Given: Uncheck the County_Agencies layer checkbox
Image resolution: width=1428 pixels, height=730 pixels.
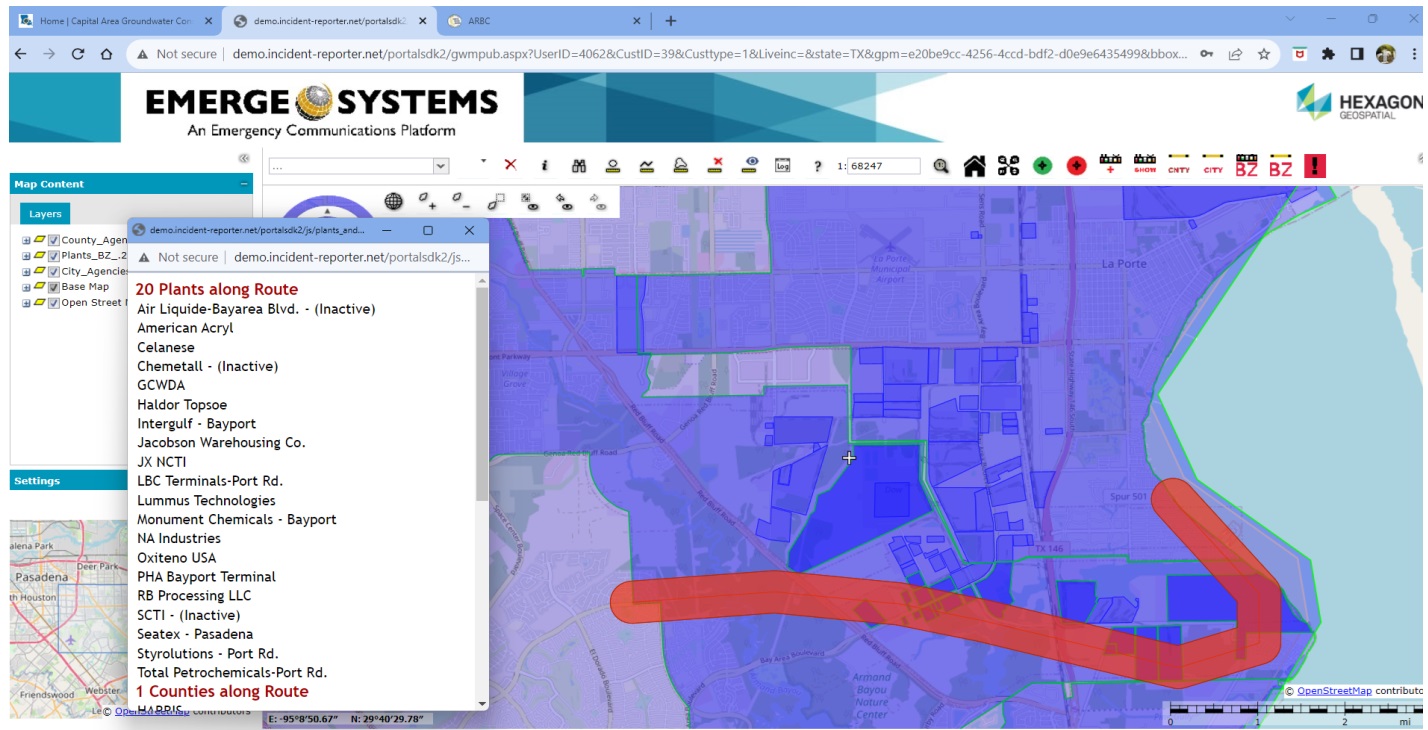Looking at the screenshot, I should click(x=54, y=240).
